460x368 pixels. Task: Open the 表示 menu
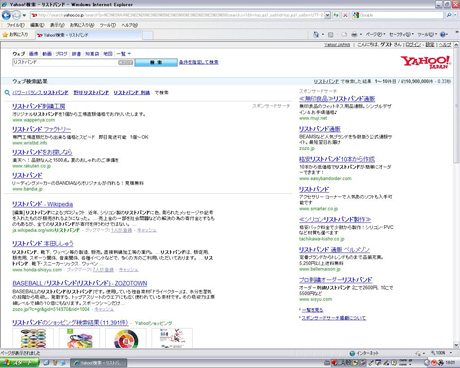(x=57, y=25)
